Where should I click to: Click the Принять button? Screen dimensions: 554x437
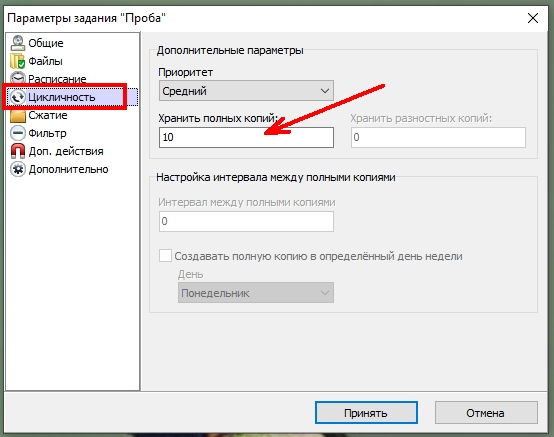[x=366, y=413]
